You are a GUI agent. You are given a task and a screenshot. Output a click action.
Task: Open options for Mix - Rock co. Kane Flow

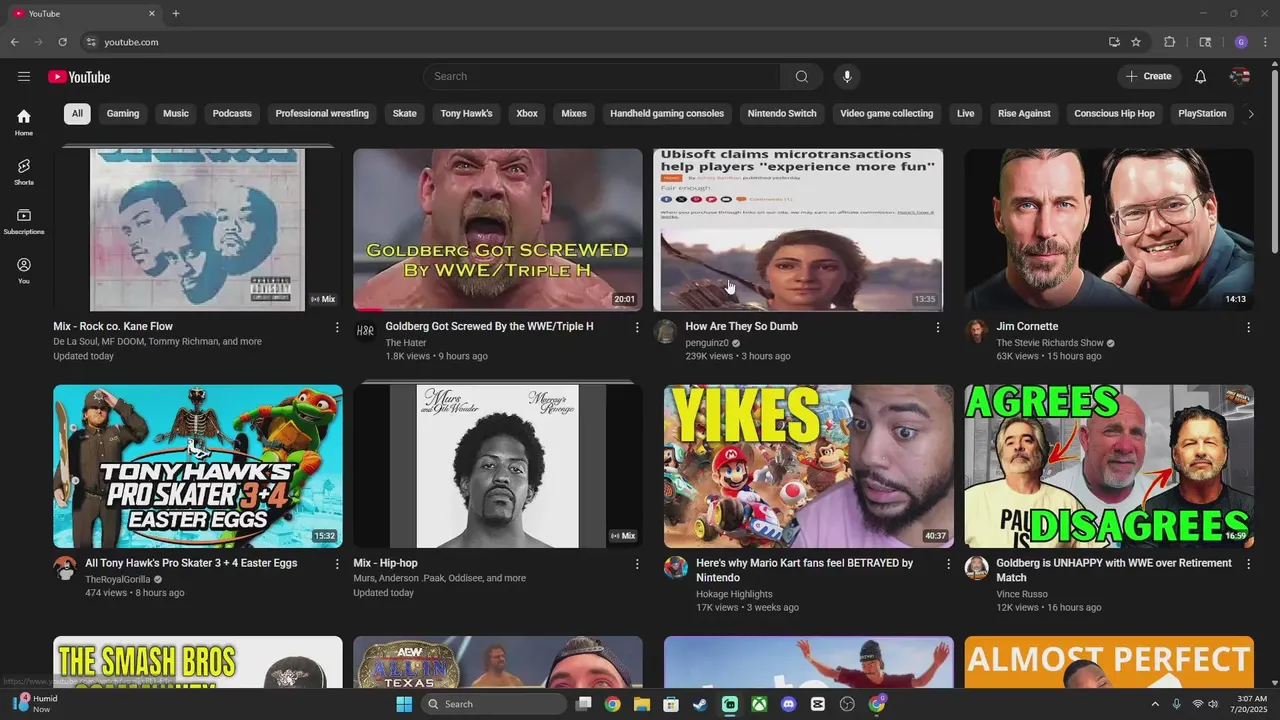337,327
